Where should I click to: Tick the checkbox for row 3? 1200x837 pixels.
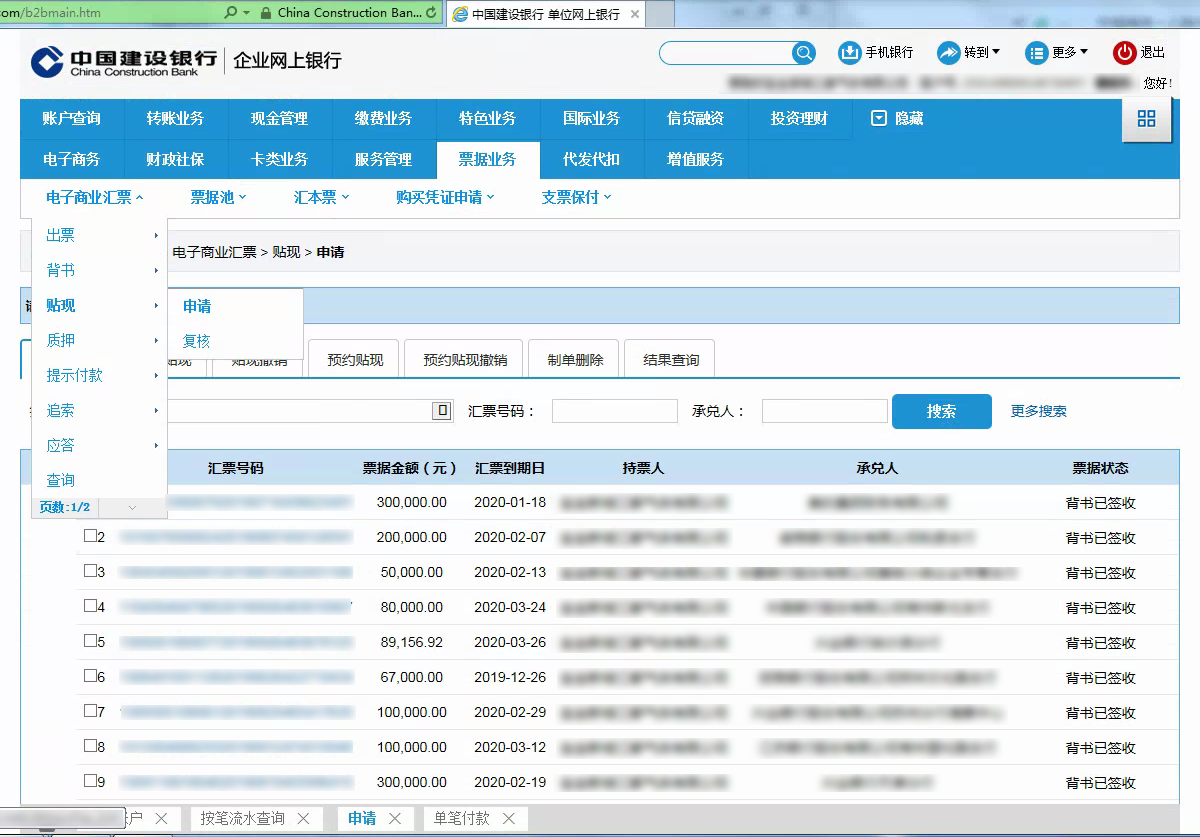pyautogui.click(x=90, y=571)
